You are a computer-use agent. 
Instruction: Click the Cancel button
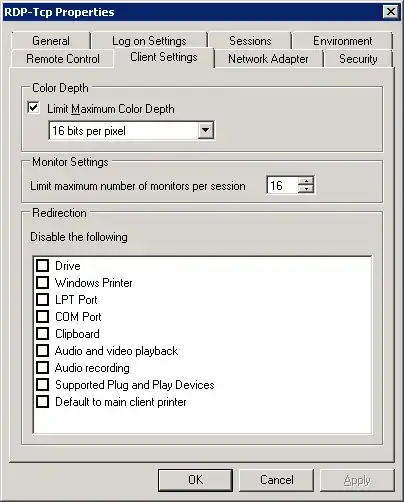click(277, 480)
